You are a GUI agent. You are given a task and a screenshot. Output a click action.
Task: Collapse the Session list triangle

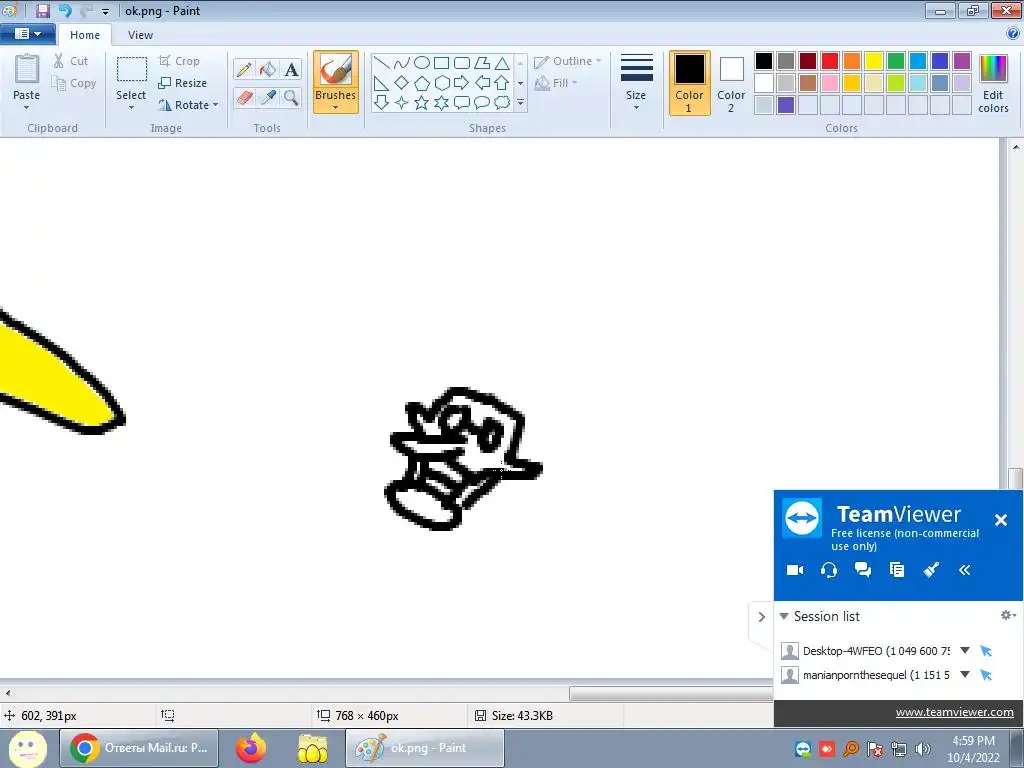[784, 616]
